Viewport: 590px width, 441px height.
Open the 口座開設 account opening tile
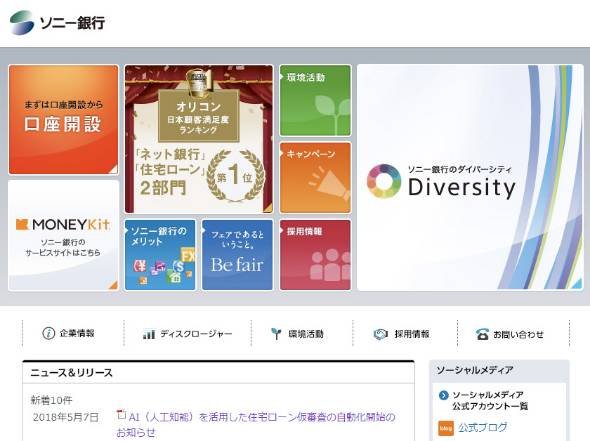(63, 119)
